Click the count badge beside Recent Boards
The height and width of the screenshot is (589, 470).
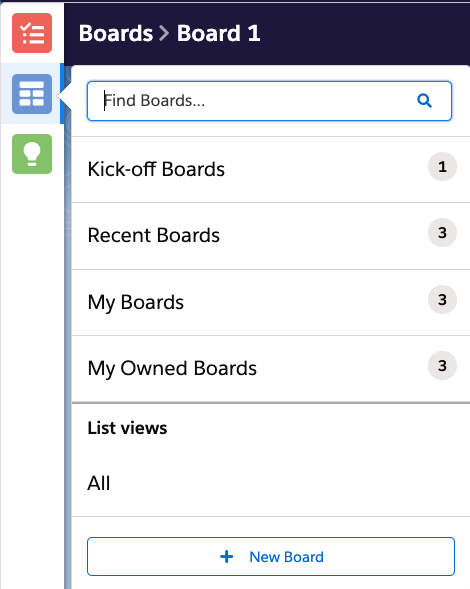(442, 233)
